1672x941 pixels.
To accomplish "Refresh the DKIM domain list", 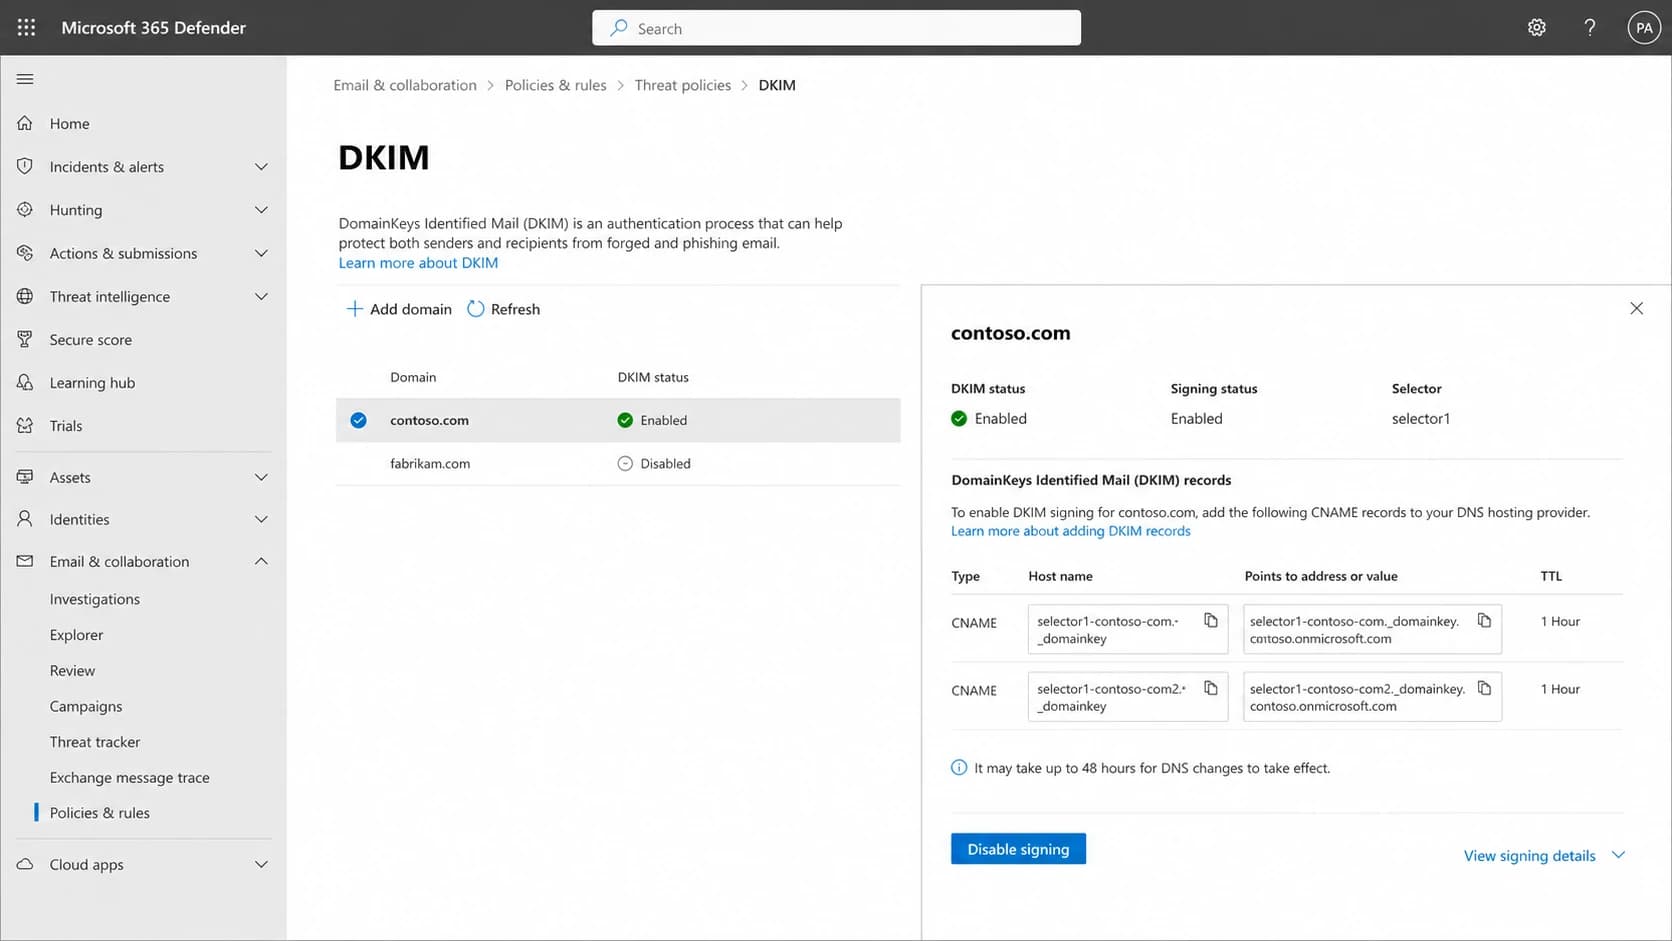I will (504, 309).
